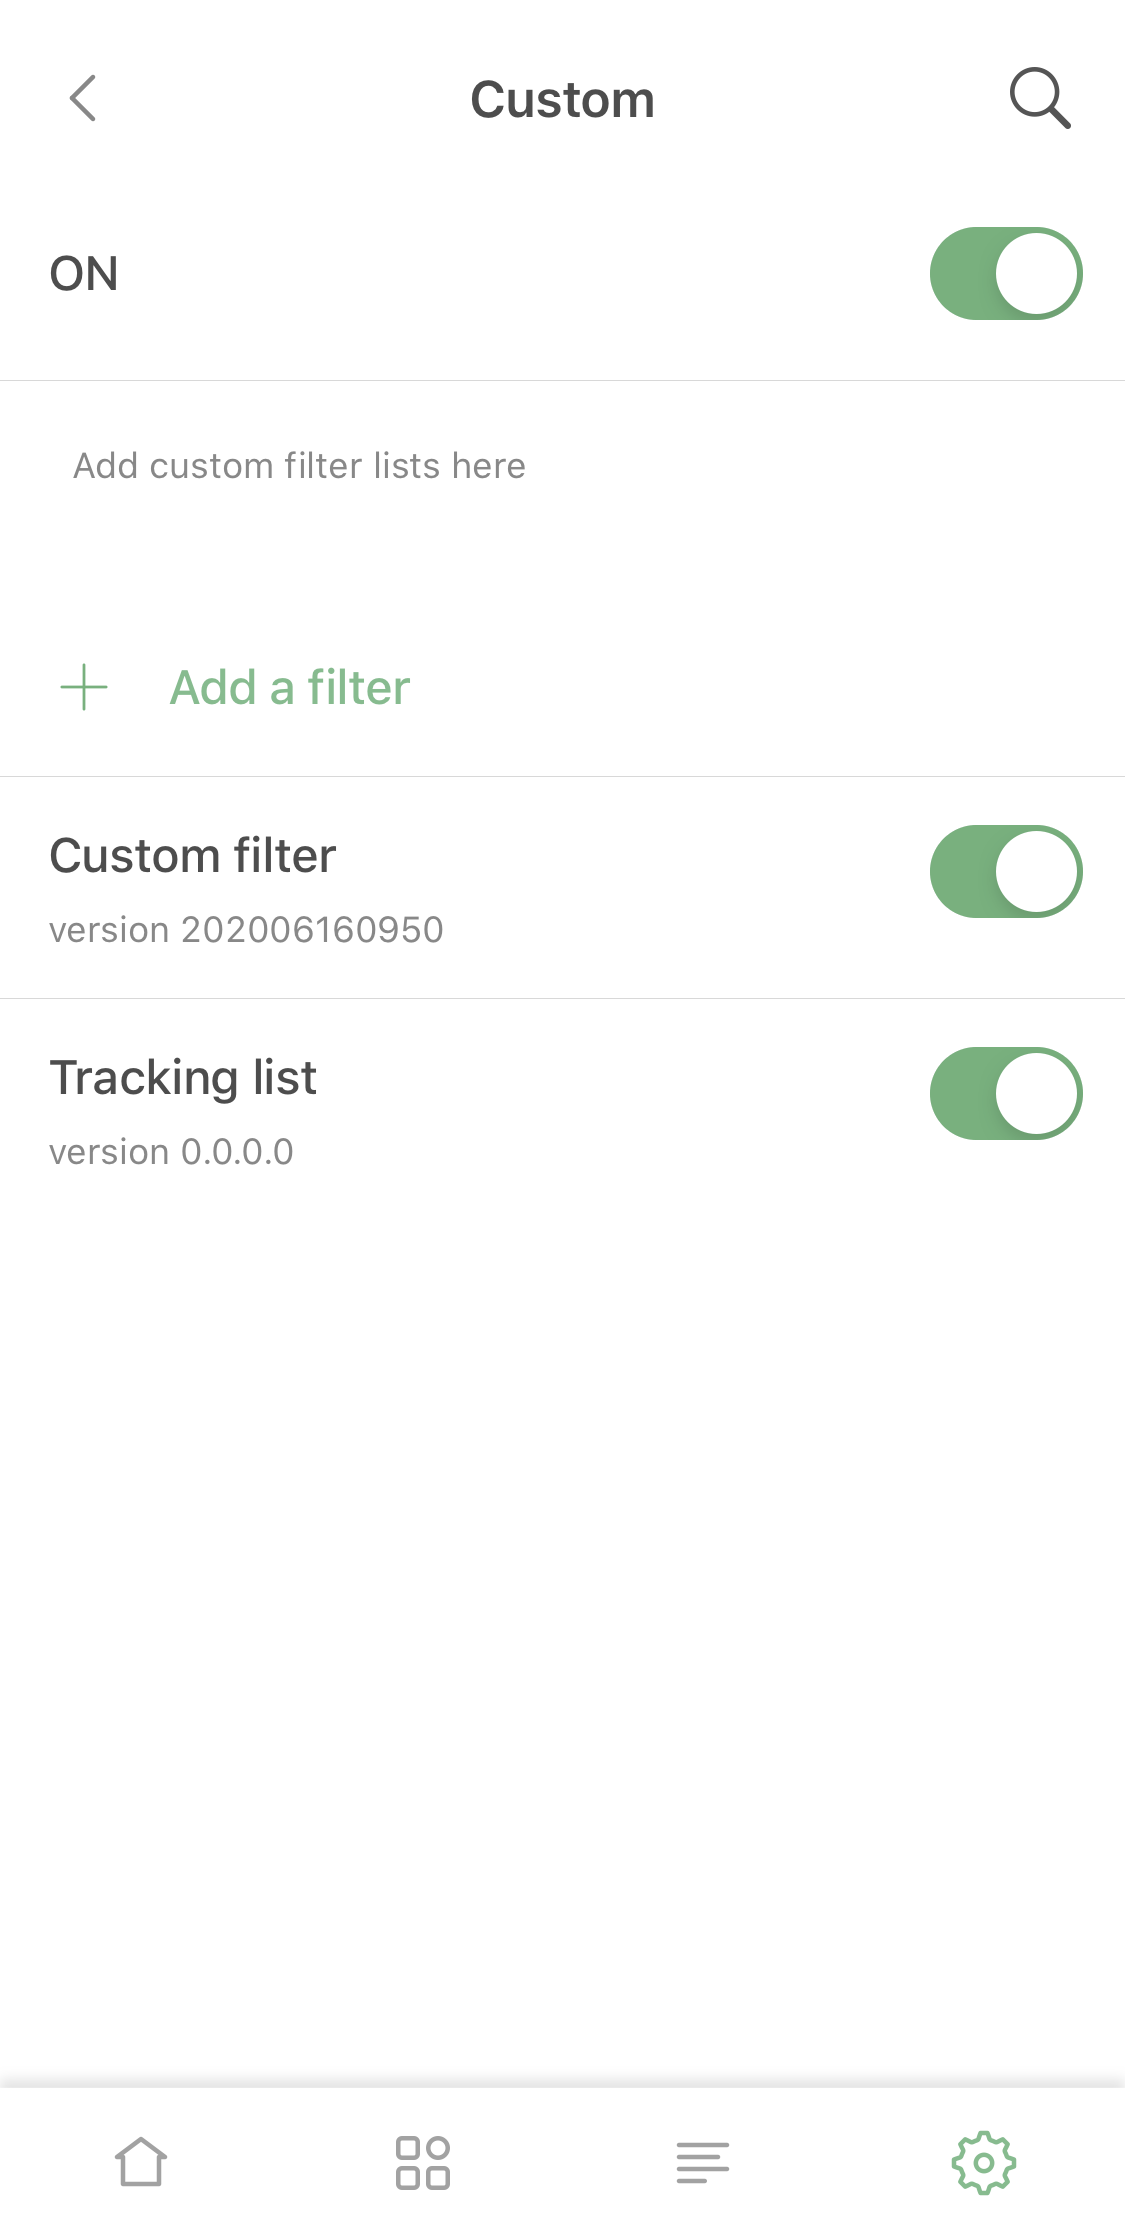Tap the 'Add custom filter lists here' hint
This screenshot has height=2236, width=1125.
(299, 466)
